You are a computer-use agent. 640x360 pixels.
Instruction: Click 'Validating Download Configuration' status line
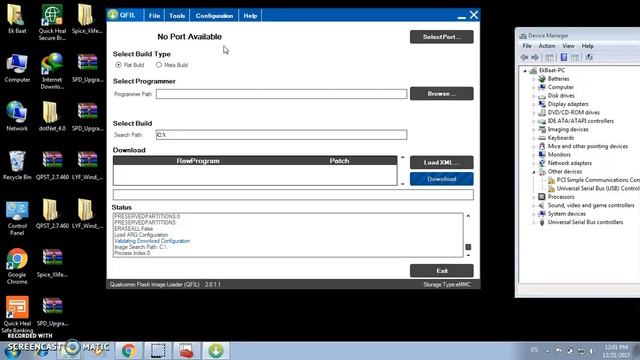point(152,241)
